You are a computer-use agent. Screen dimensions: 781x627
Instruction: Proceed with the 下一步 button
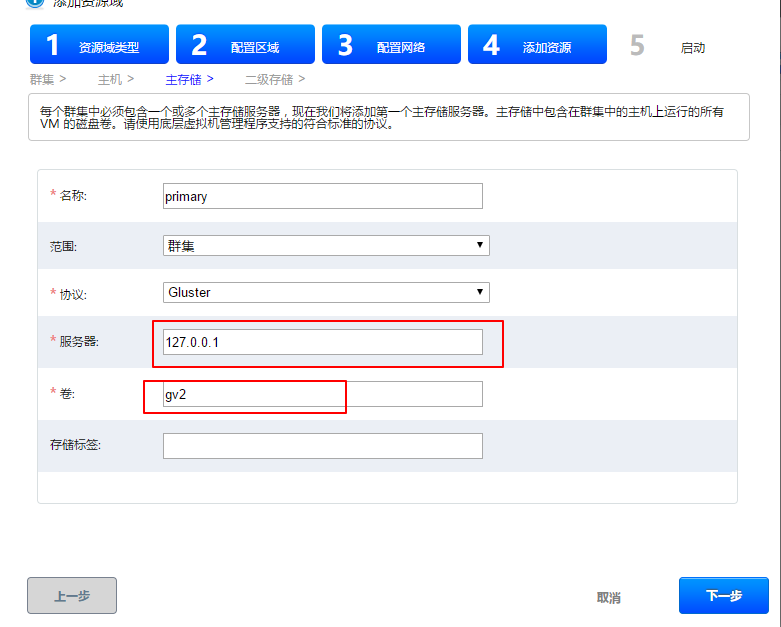tap(723, 596)
